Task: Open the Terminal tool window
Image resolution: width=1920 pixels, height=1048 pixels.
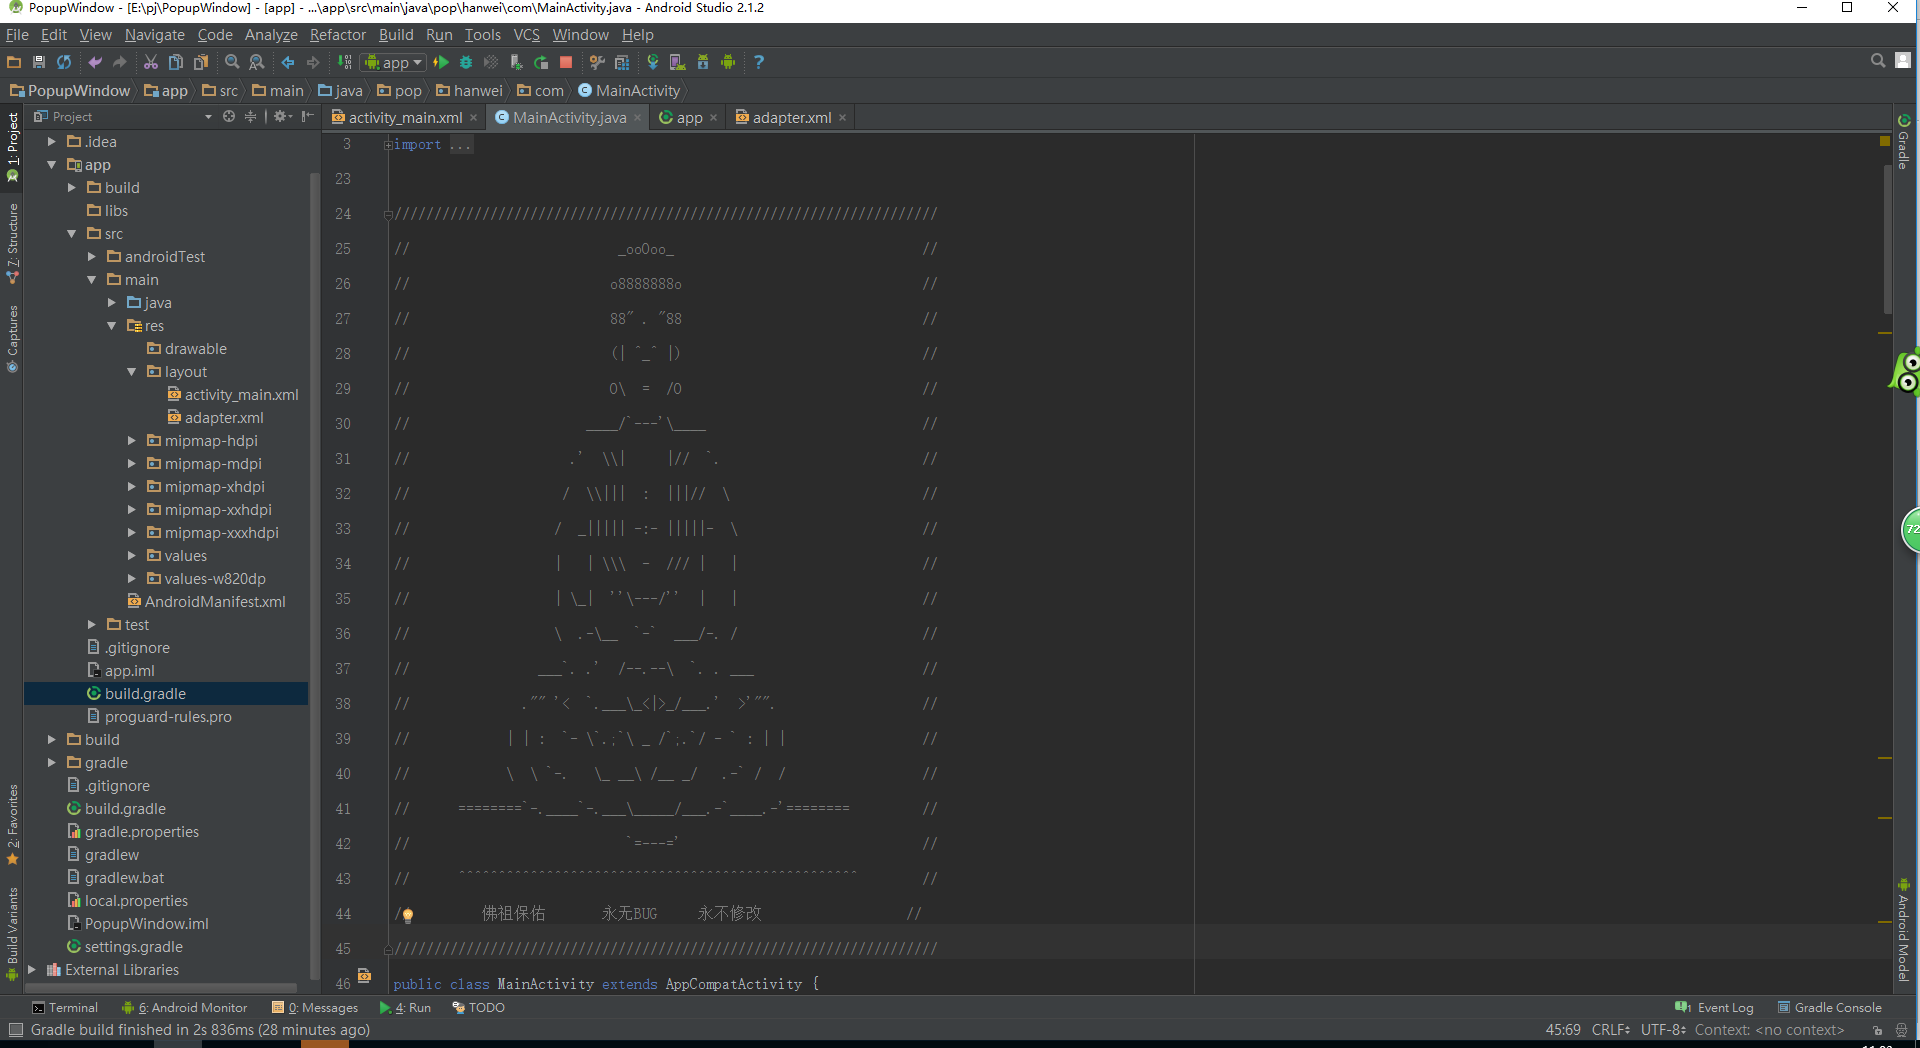Action: (x=65, y=1008)
